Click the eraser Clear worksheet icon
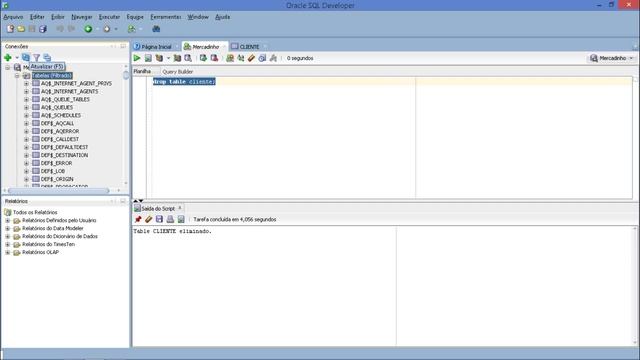The height and width of the screenshot is (360, 640). coord(251,58)
